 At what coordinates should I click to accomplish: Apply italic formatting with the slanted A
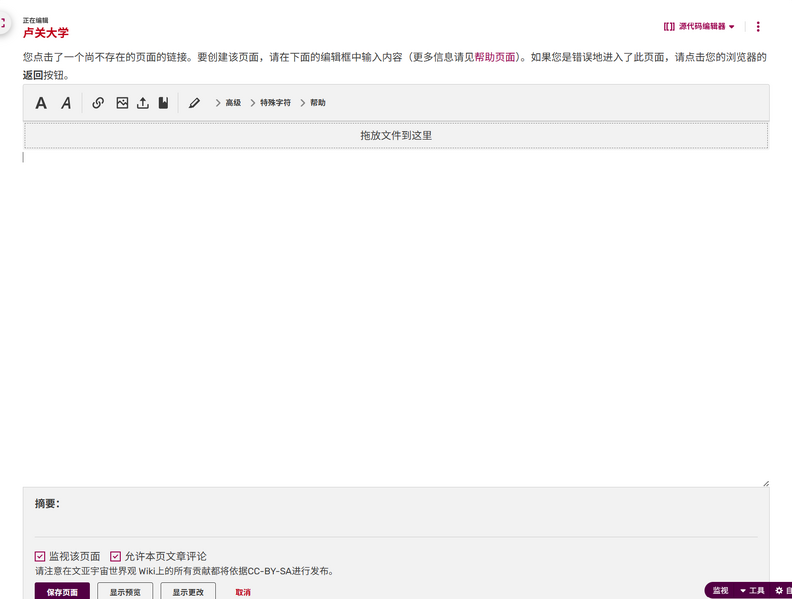66,103
